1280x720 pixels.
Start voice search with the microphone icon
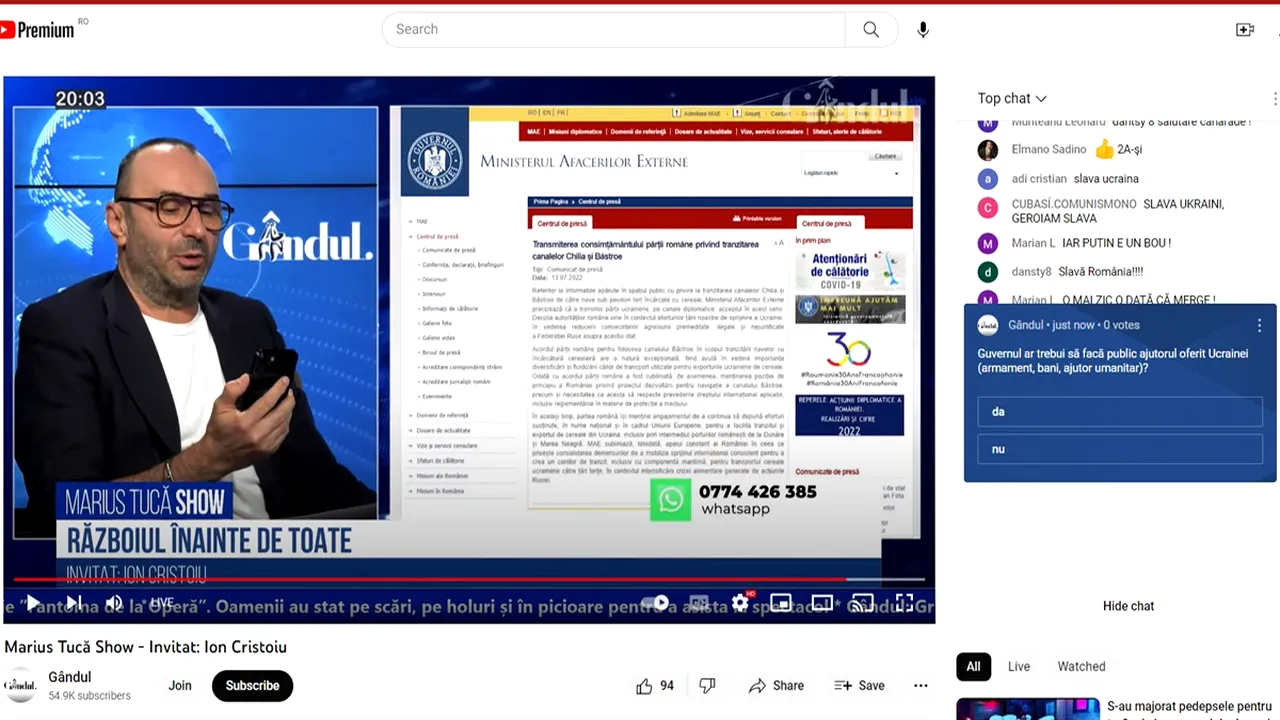coord(922,29)
